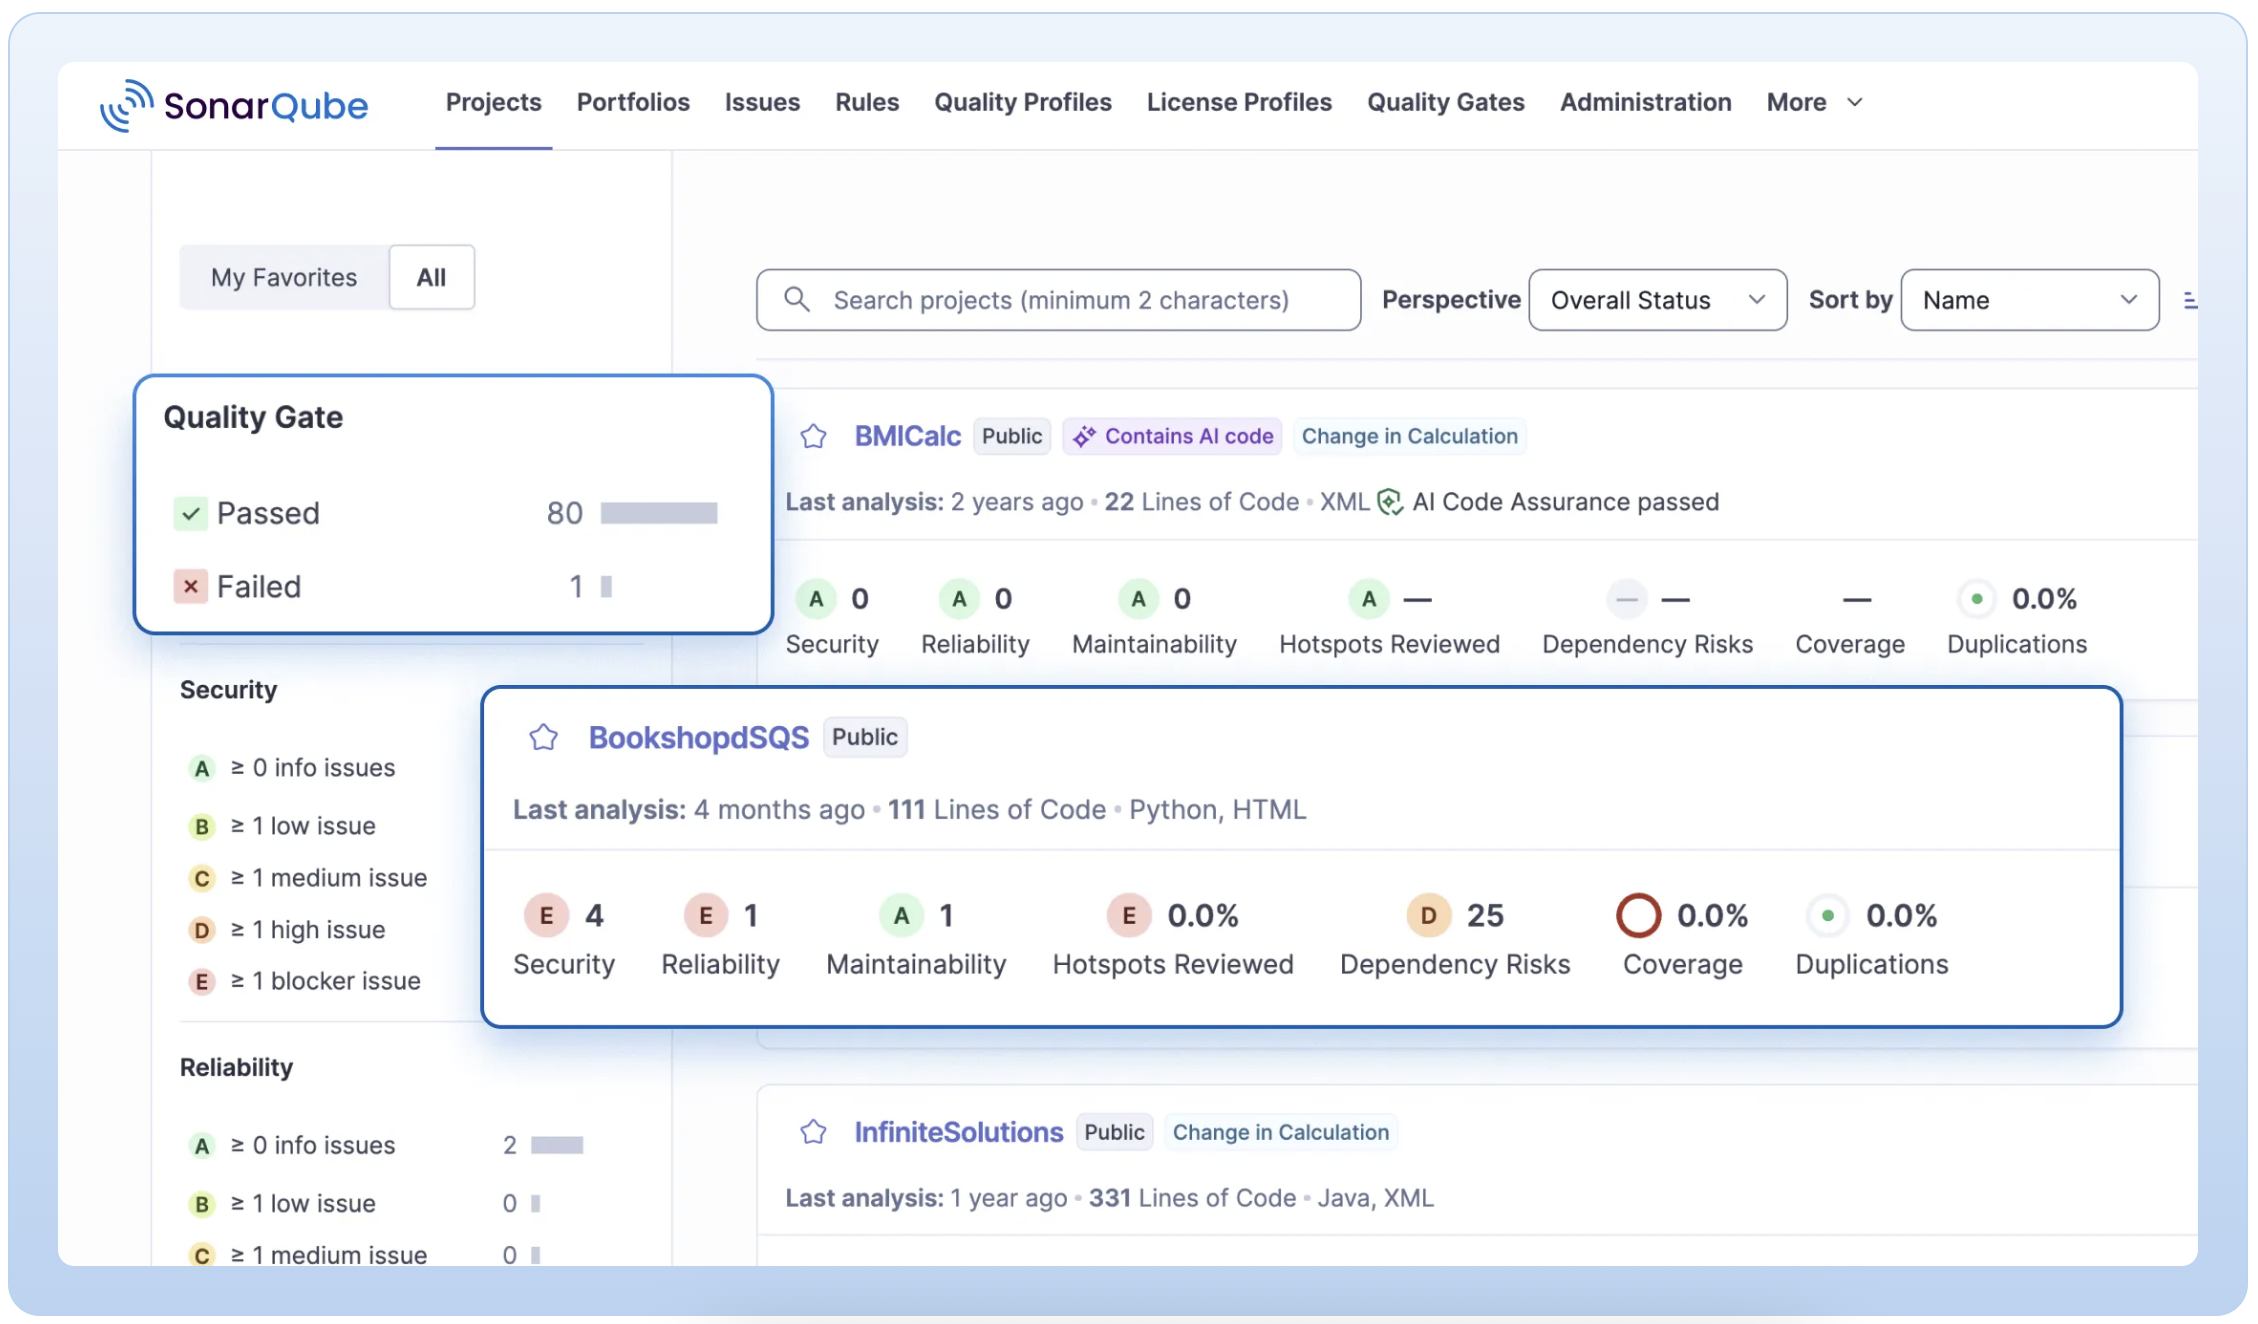Open the Administration page
The image size is (2258, 1324).
tap(1646, 102)
